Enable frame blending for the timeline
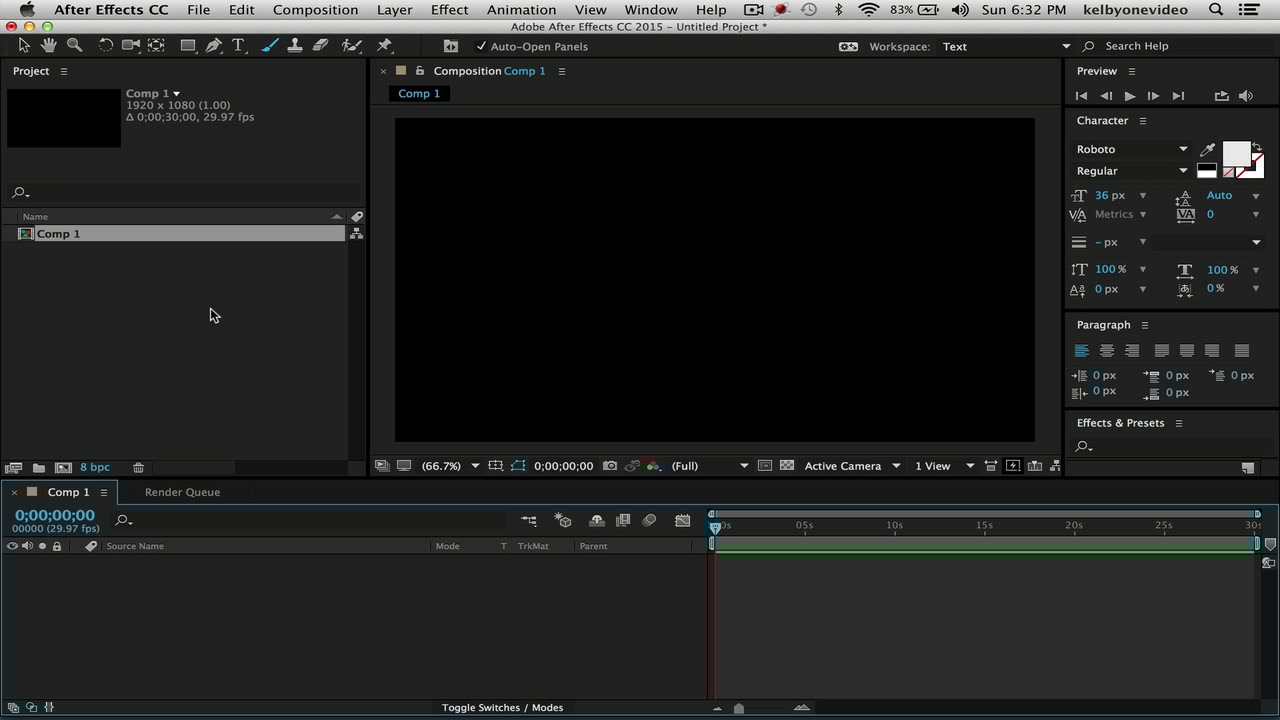 [x=623, y=520]
